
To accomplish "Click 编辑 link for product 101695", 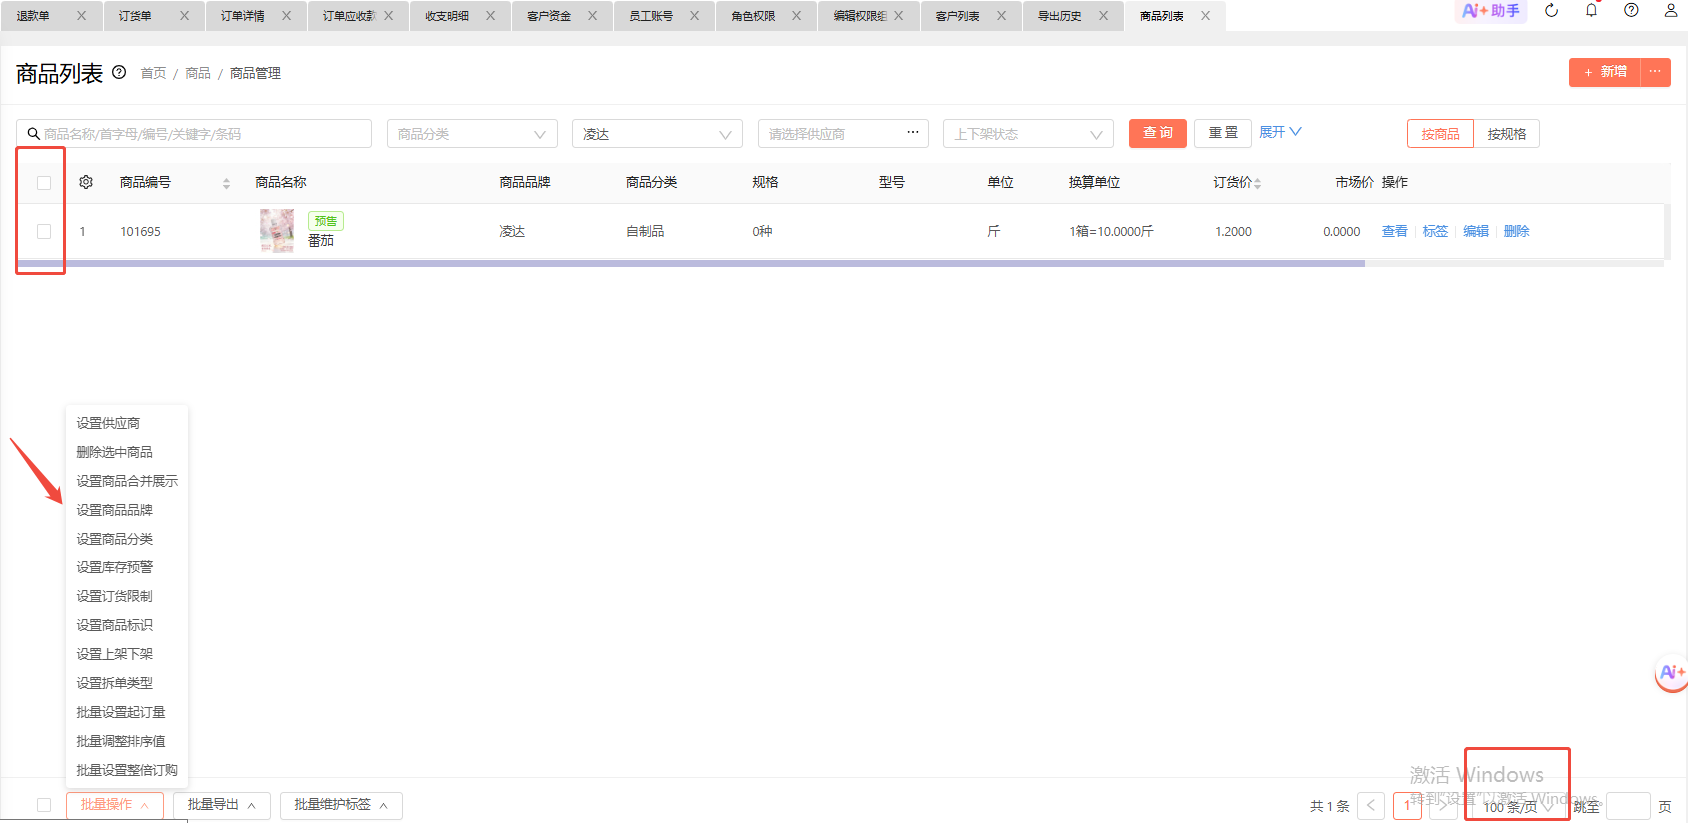I will pos(1476,231).
